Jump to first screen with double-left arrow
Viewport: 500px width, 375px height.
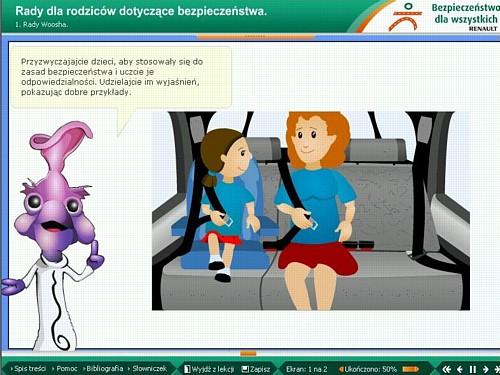[x=447, y=369]
